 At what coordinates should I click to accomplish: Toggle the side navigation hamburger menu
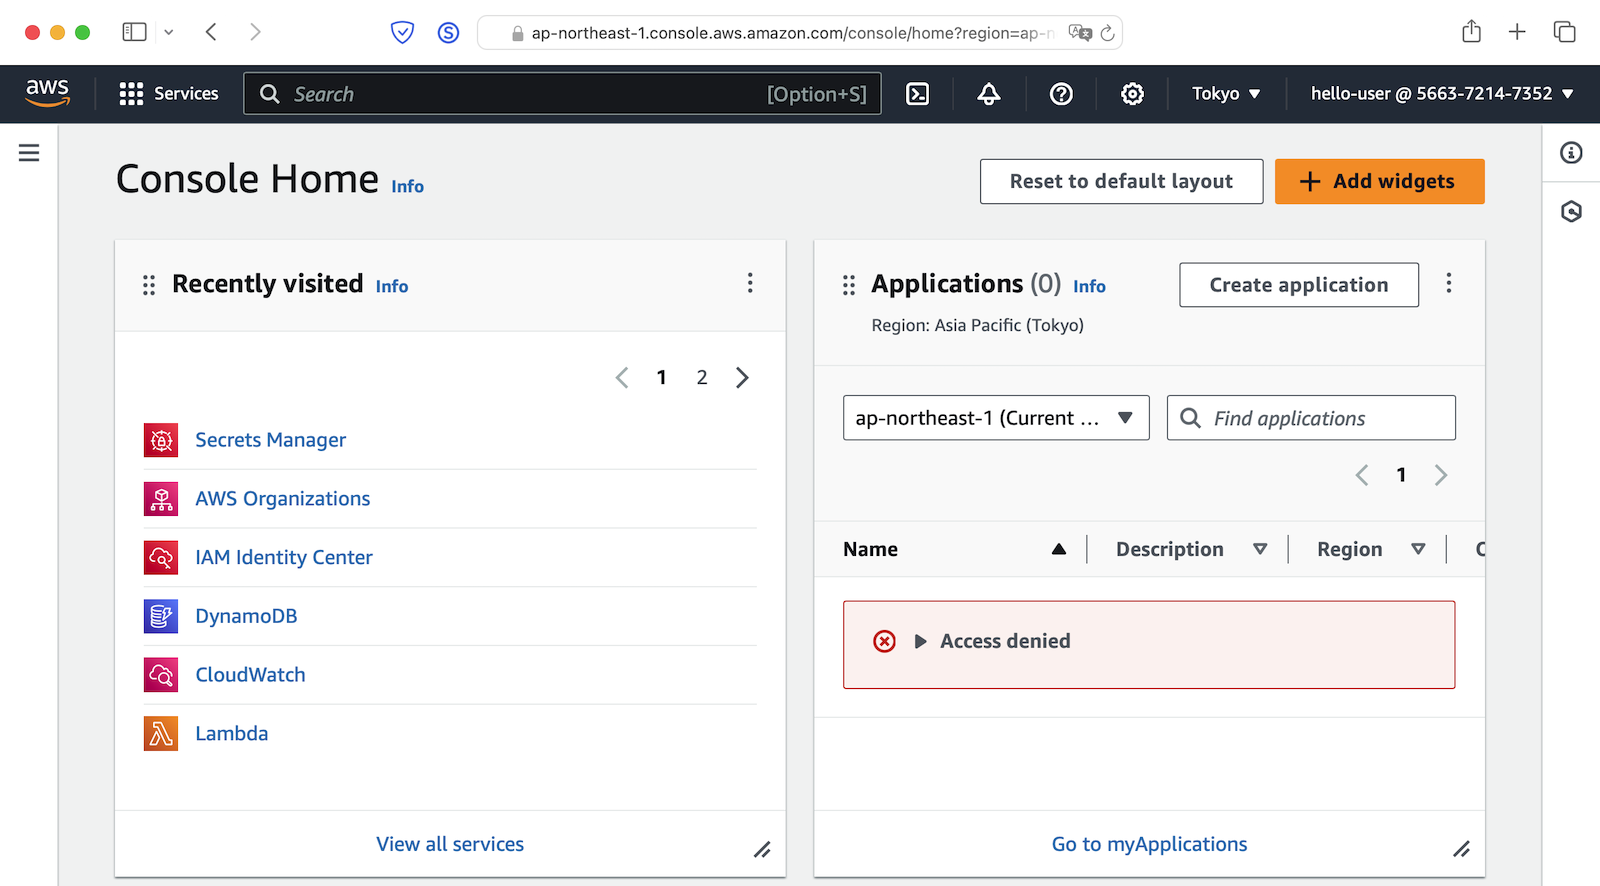coord(29,153)
